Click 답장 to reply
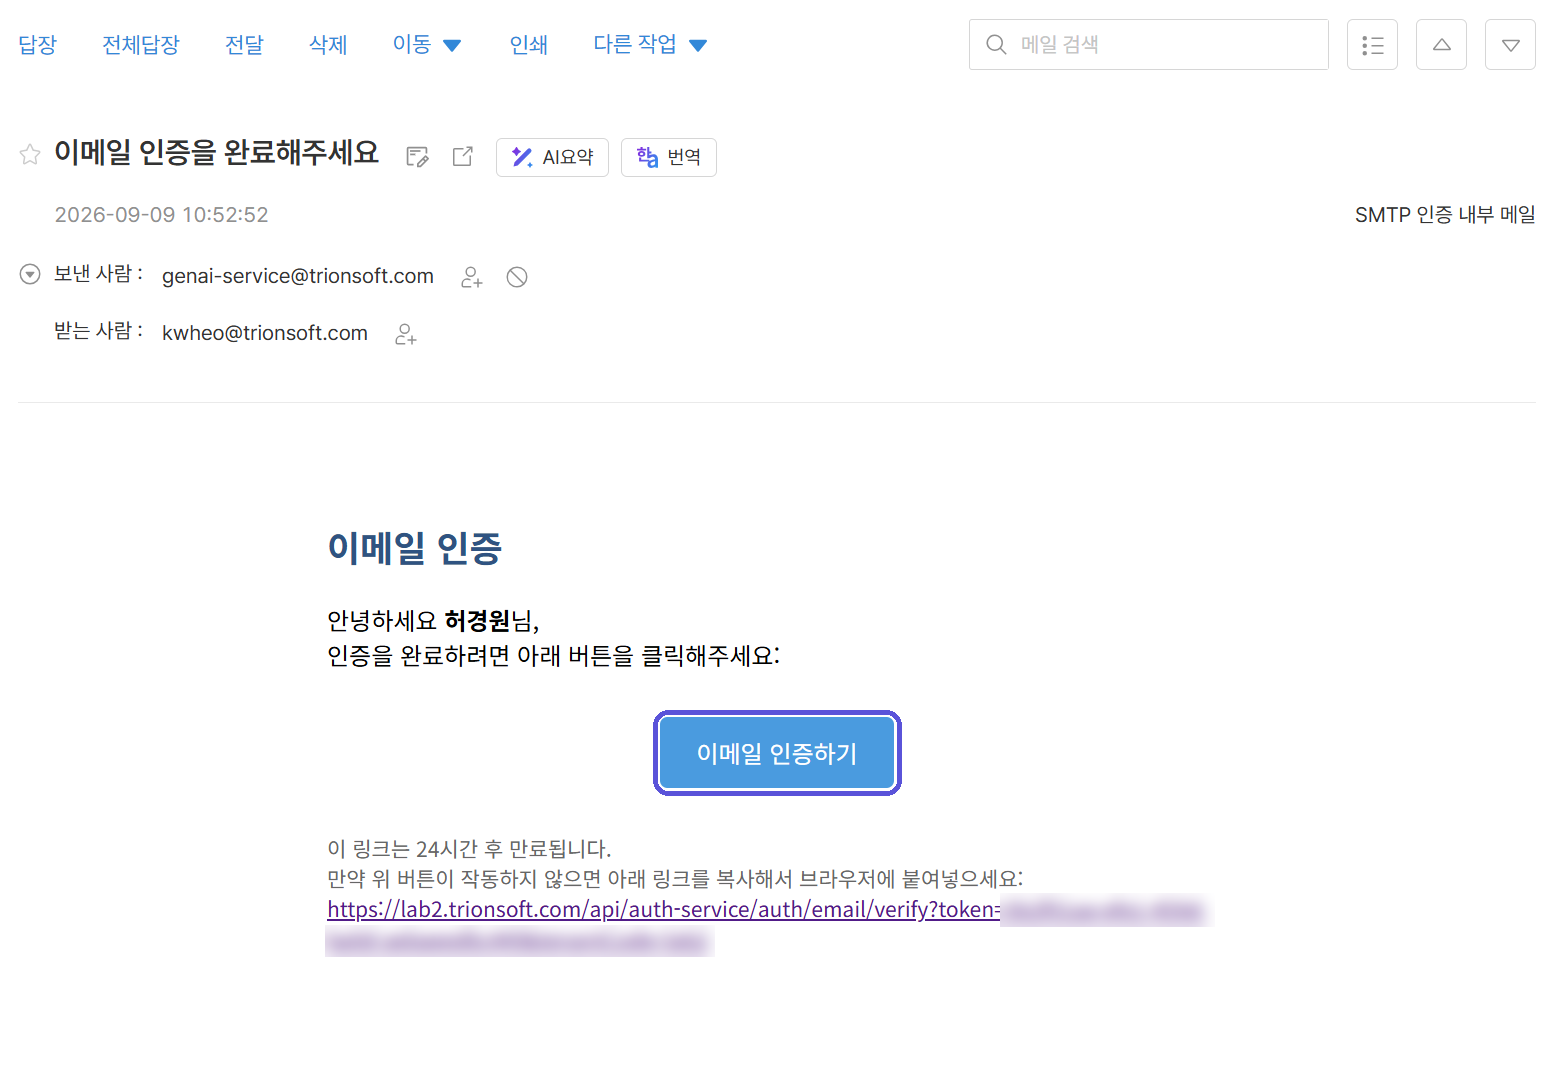This screenshot has width=1560, height=1092. (x=38, y=44)
